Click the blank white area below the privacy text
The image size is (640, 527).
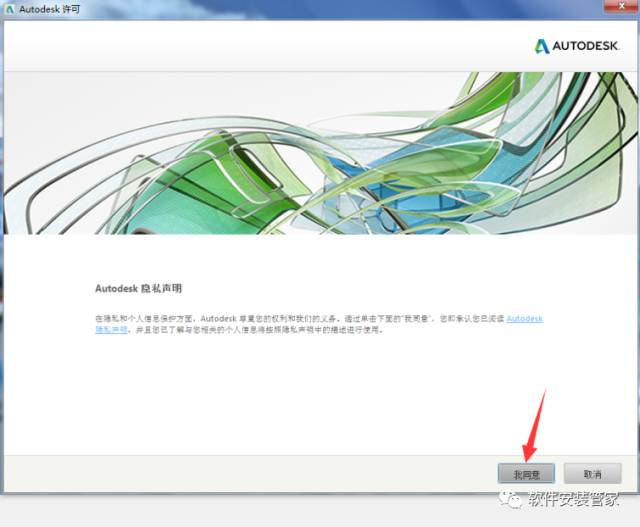[320, 400]
